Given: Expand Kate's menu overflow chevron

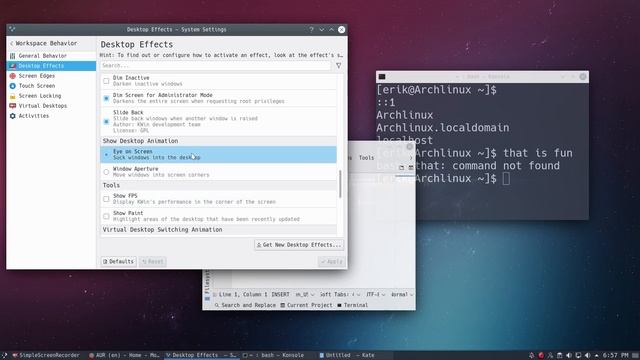Looking at the screenshot, I should click(411, 158).
